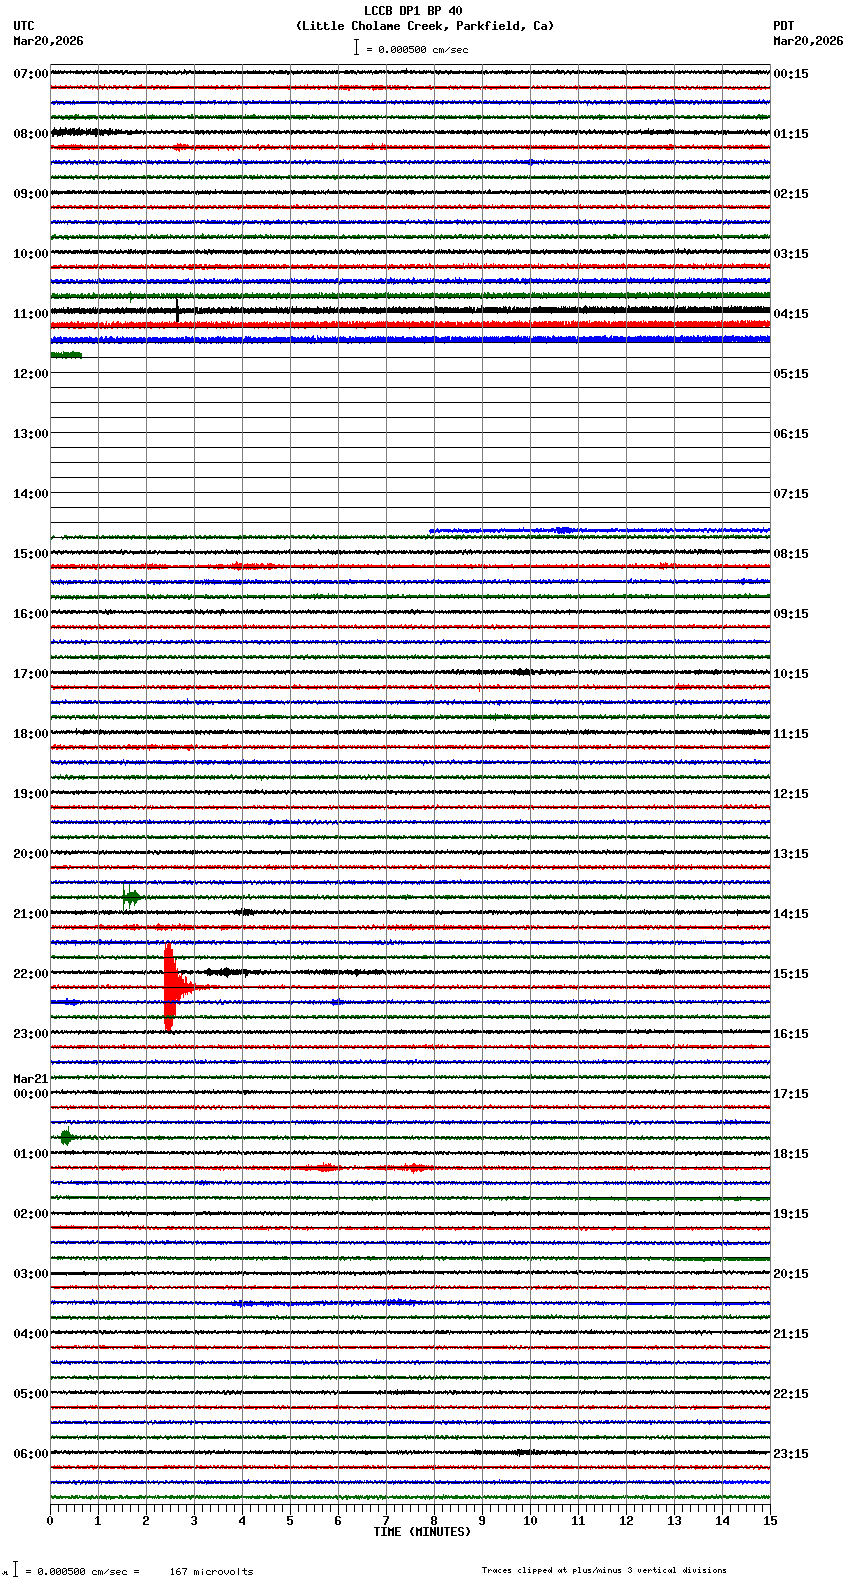Image resolution: width=850 pixels, height=1584 pixels.
Task: Click the x-axis minute label "5"
Action: tap(290, 1521)
